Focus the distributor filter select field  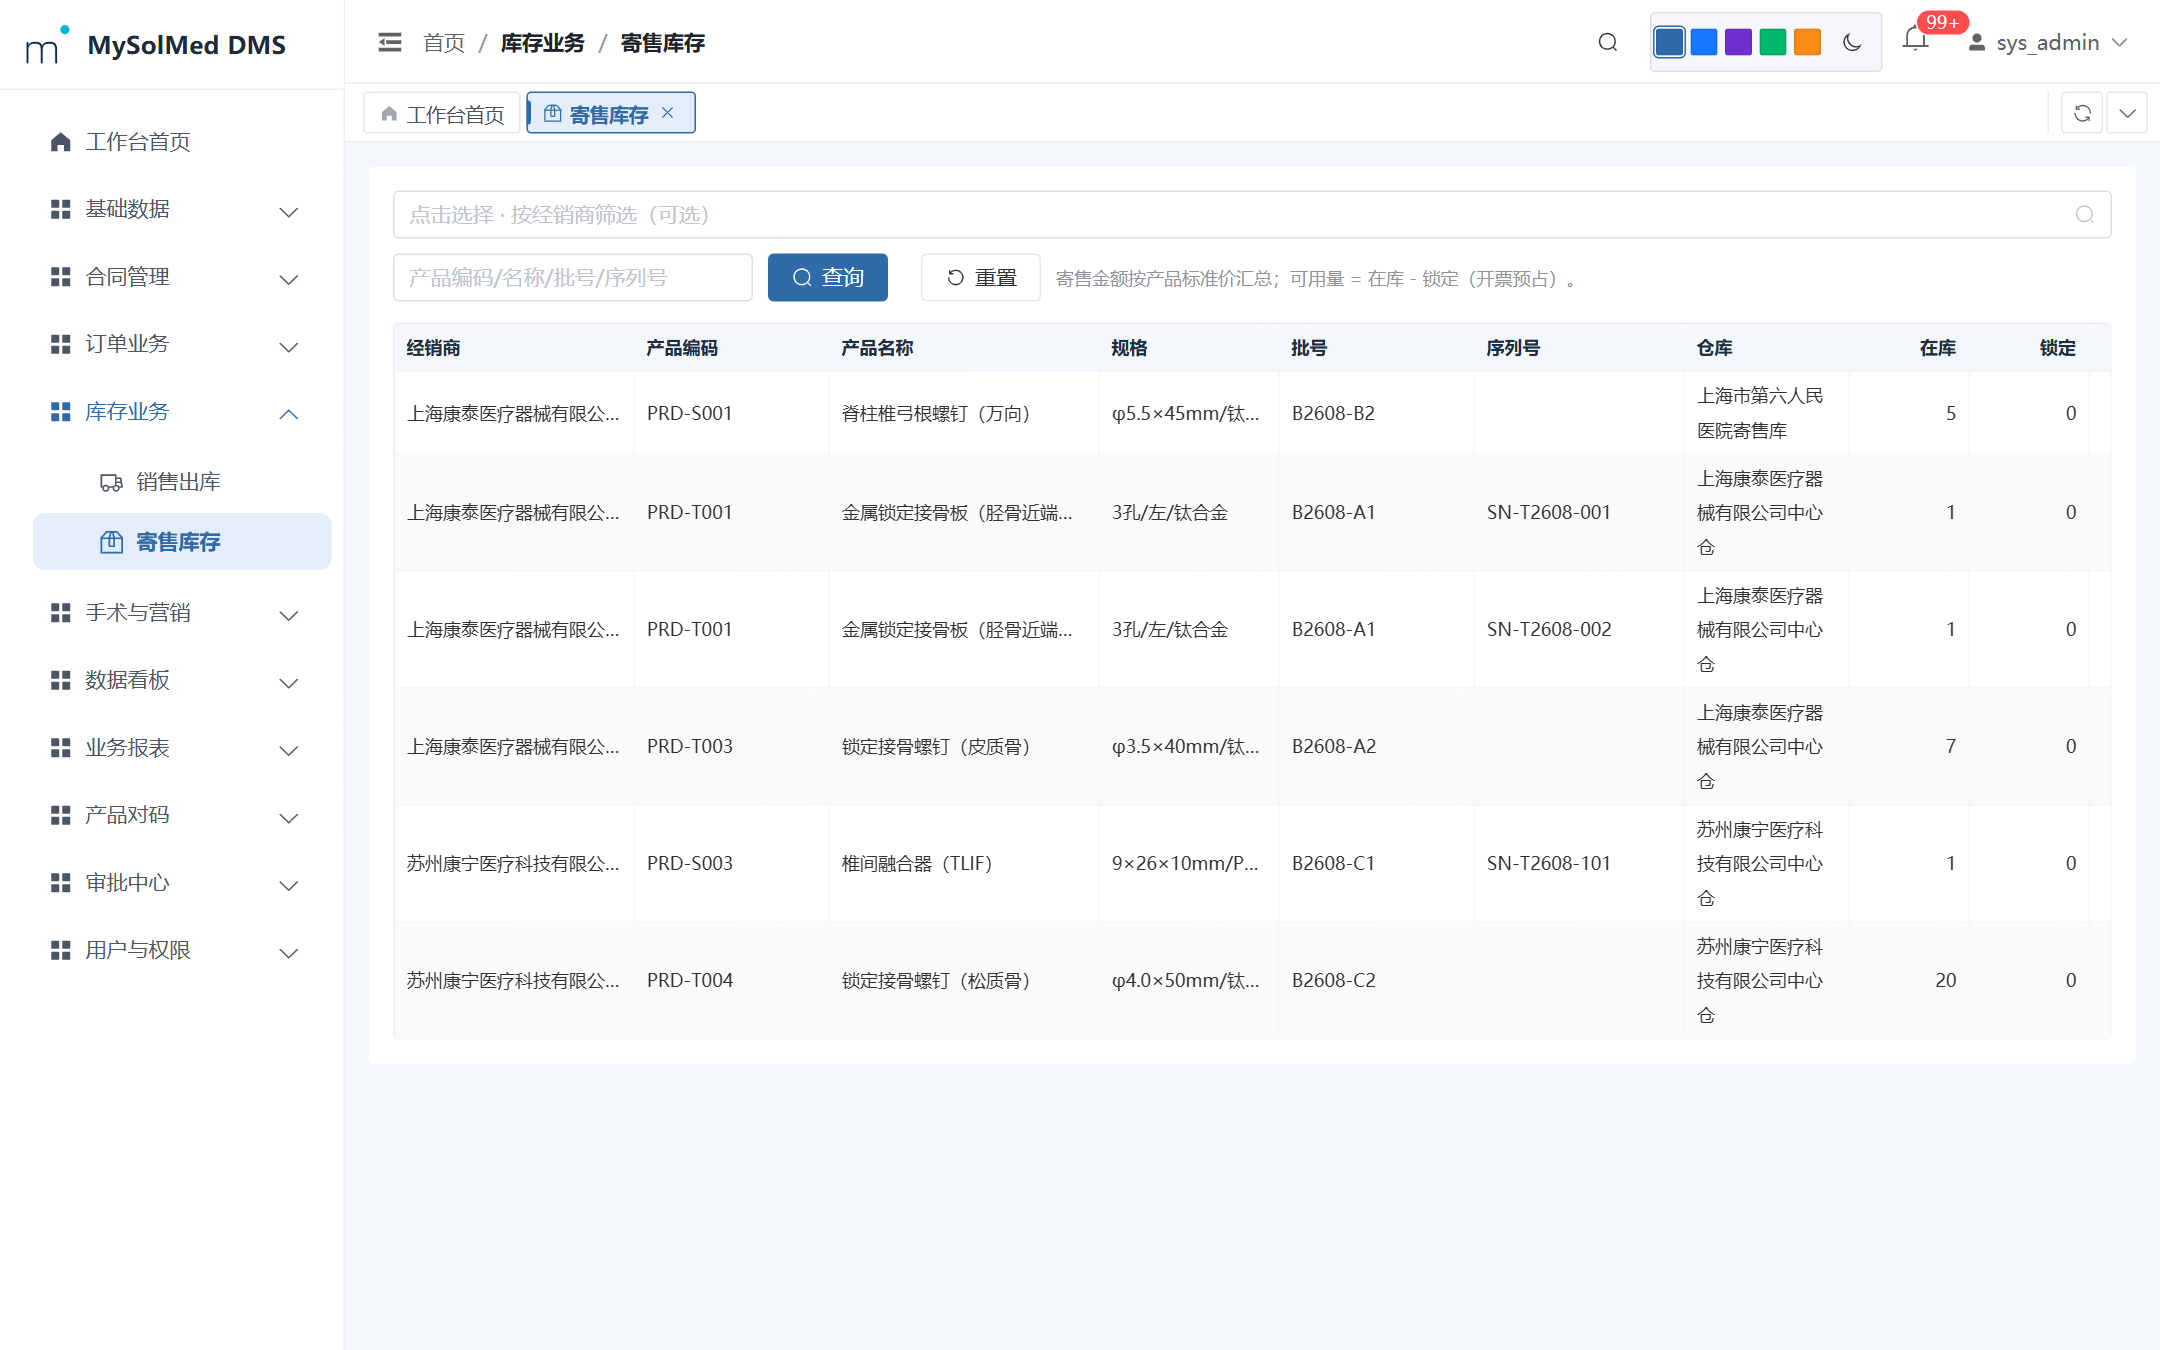(x=1252, y=215)
